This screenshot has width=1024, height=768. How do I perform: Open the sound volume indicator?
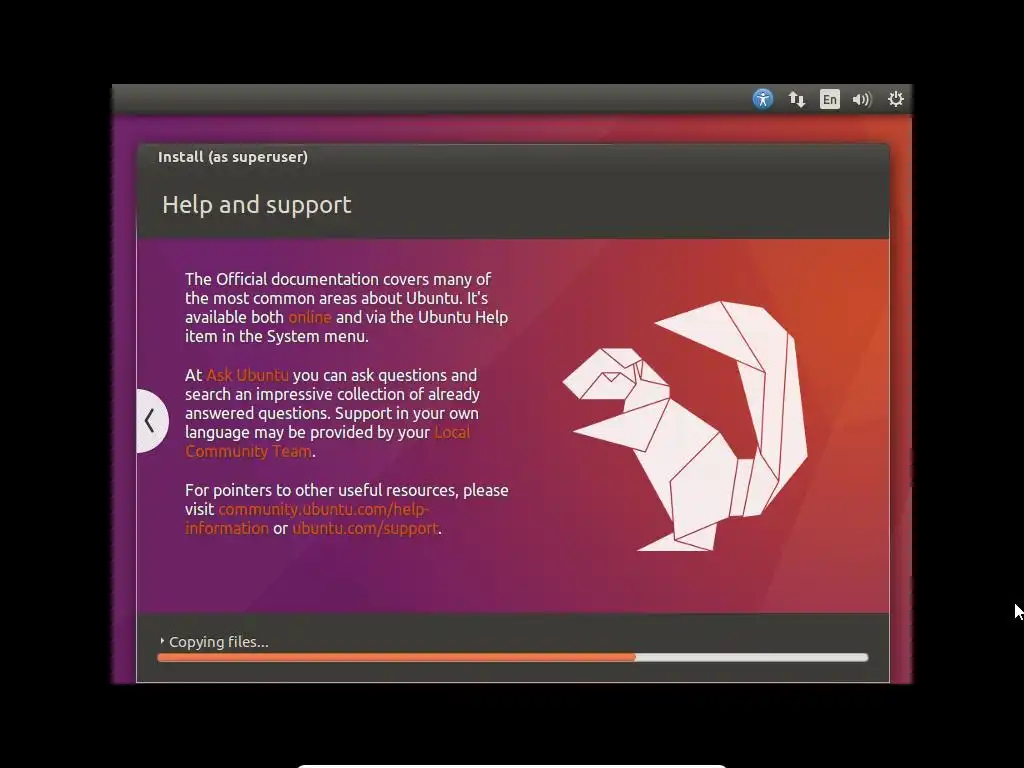[862, 99]
